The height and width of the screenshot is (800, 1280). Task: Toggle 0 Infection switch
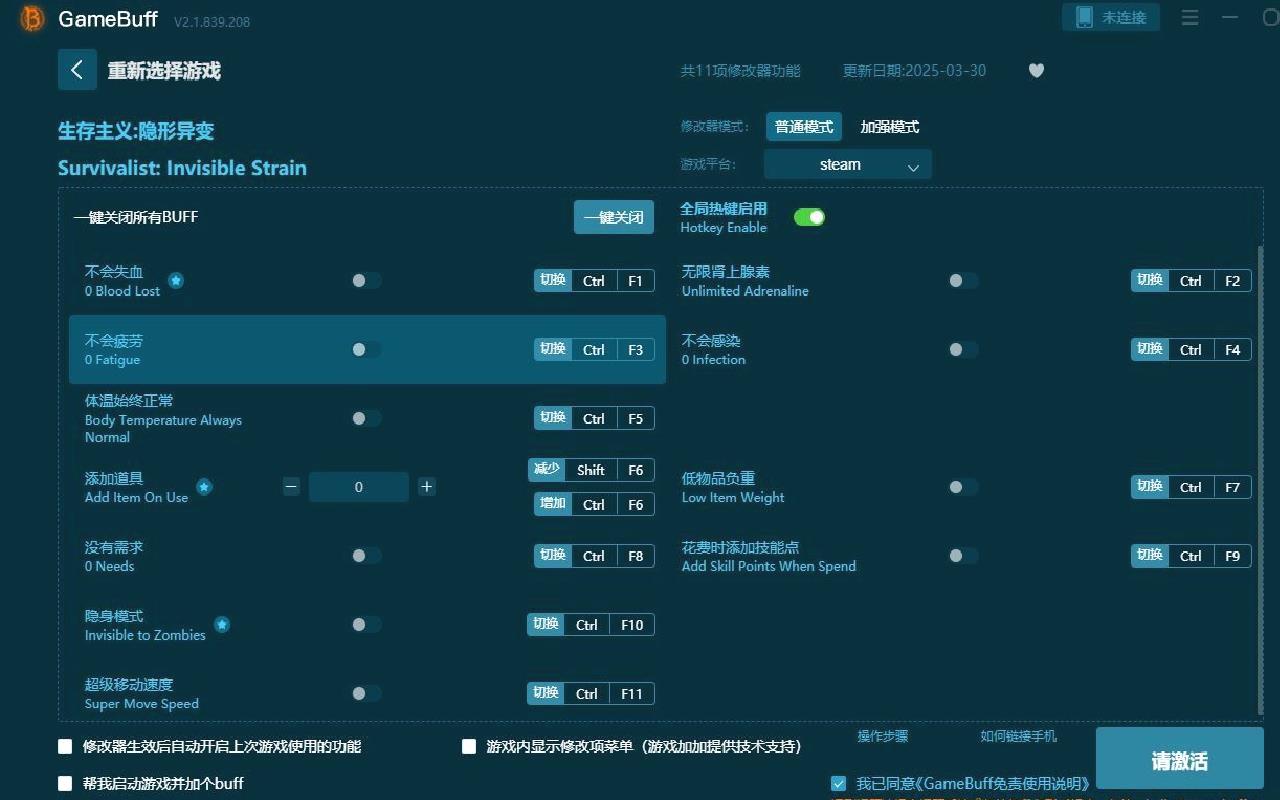point(963,350)
